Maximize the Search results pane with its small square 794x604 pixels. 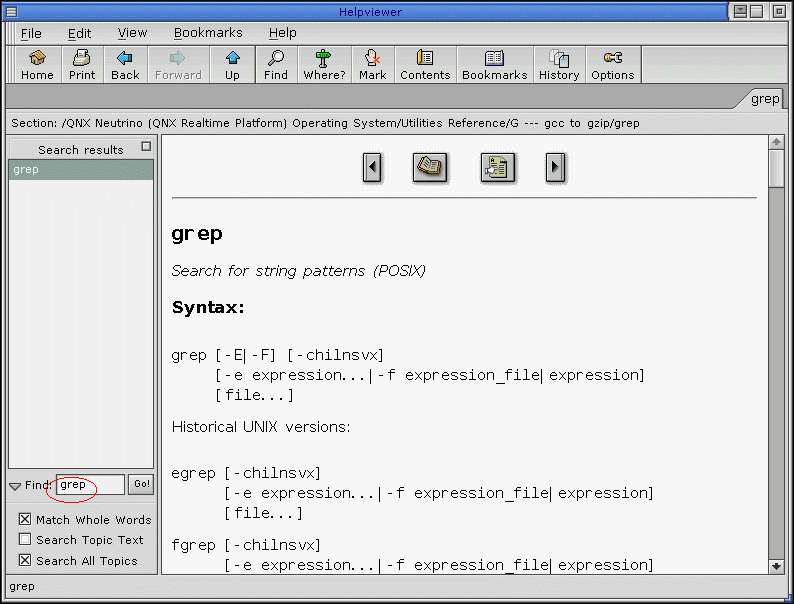146,146
